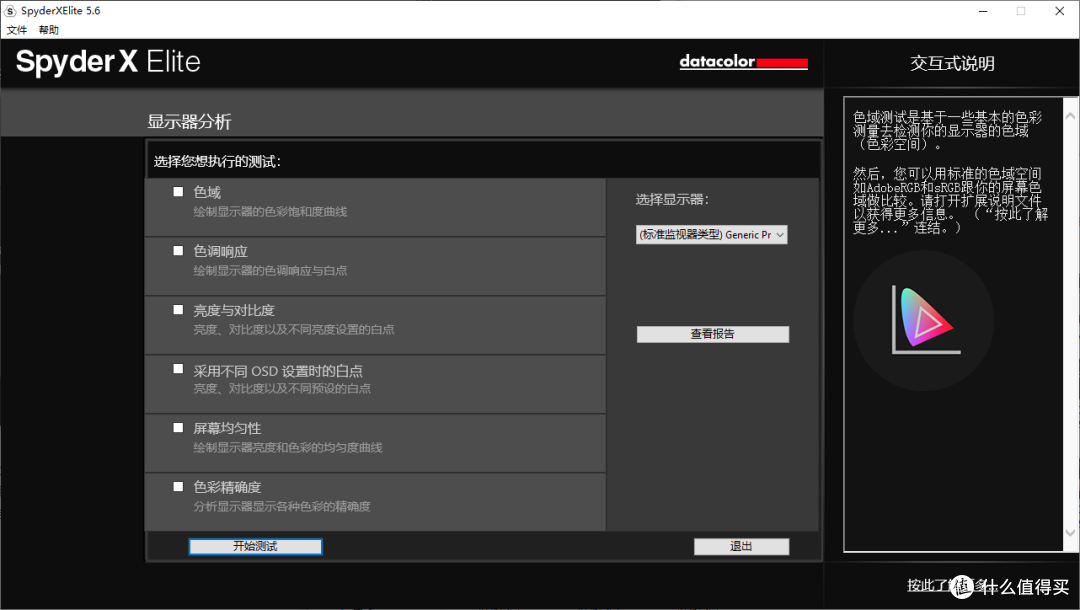Click the 交互式说明 panel heading

[952, 63]
